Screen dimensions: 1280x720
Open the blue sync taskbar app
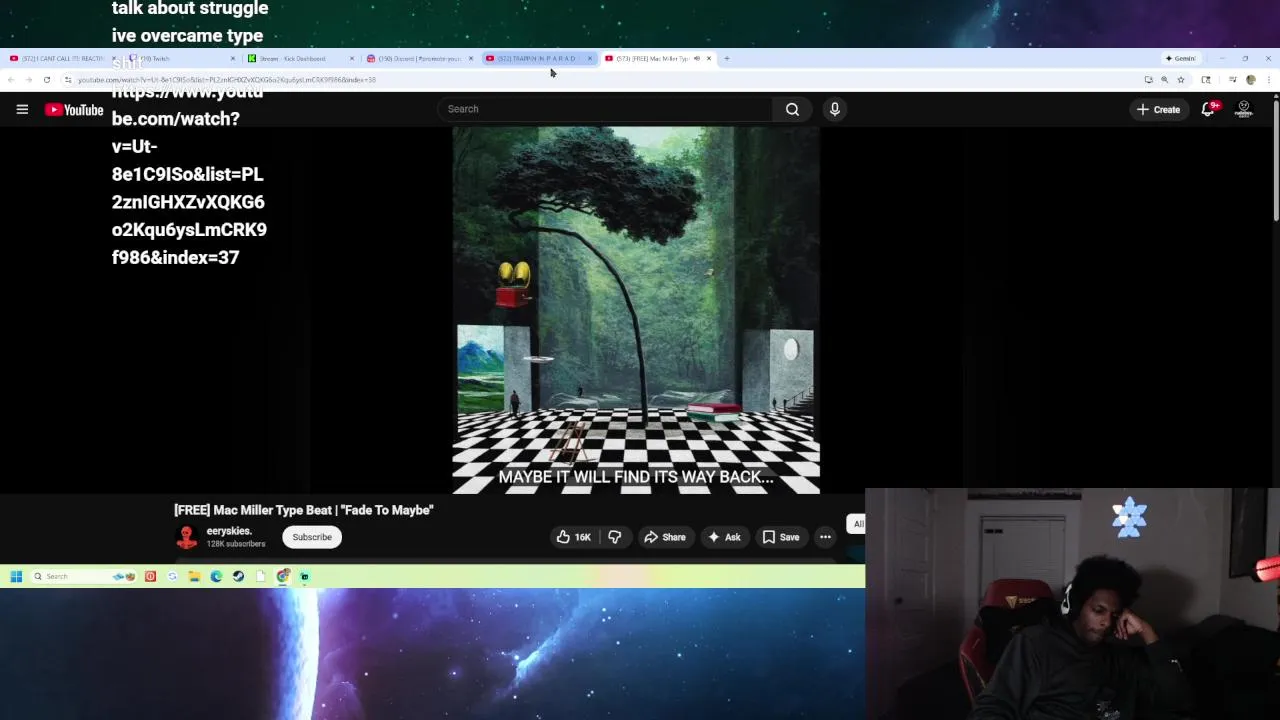point(172,576)
